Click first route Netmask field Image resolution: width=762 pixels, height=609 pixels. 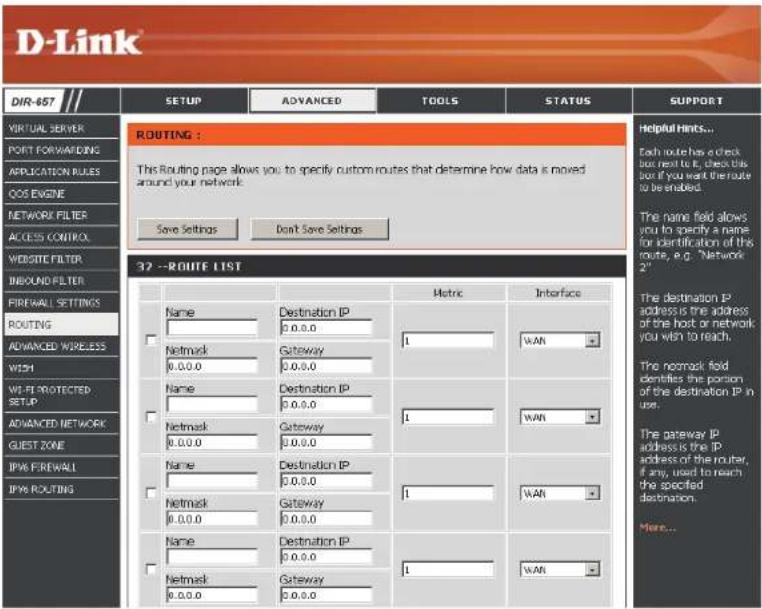pos(212,366)
